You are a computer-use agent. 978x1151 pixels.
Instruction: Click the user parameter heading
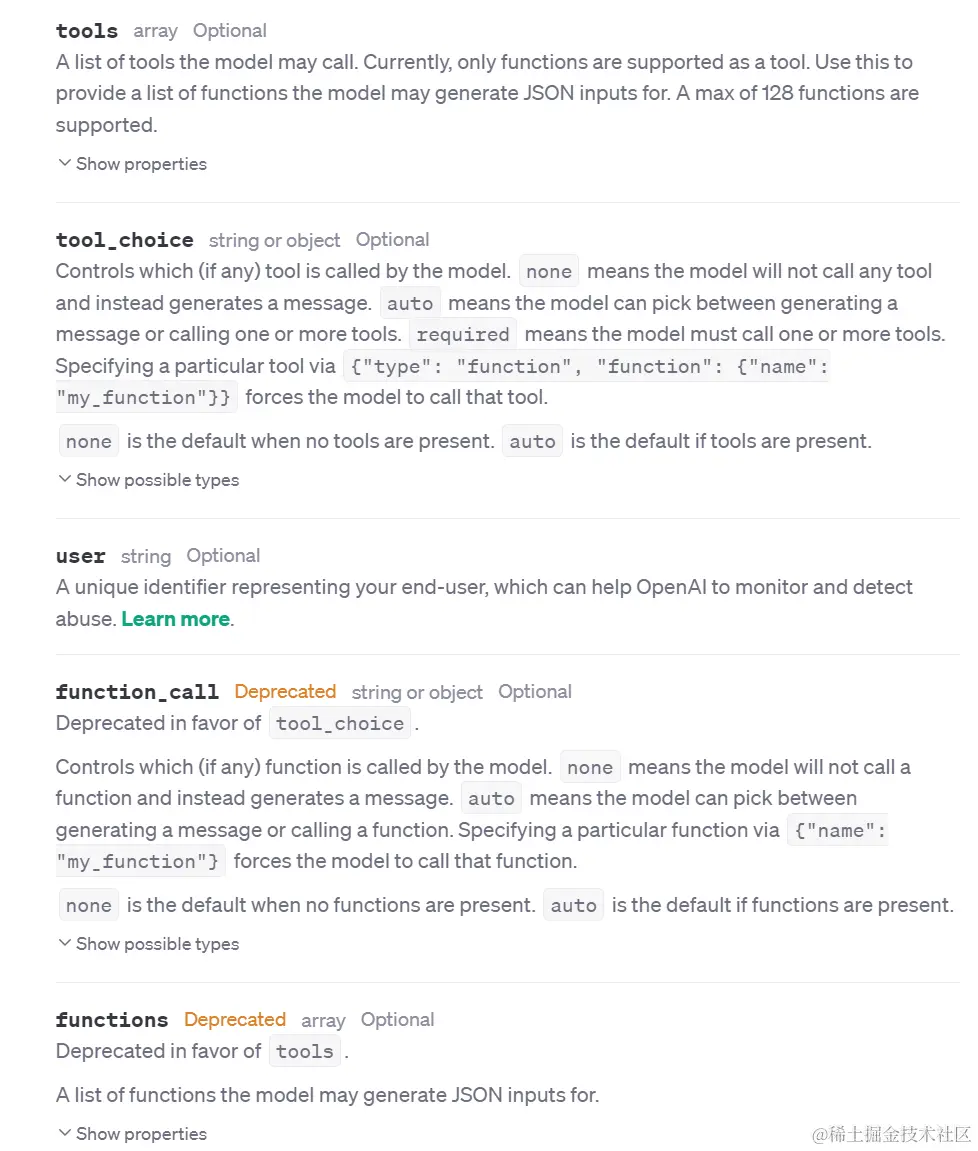(x=80, y=556)
